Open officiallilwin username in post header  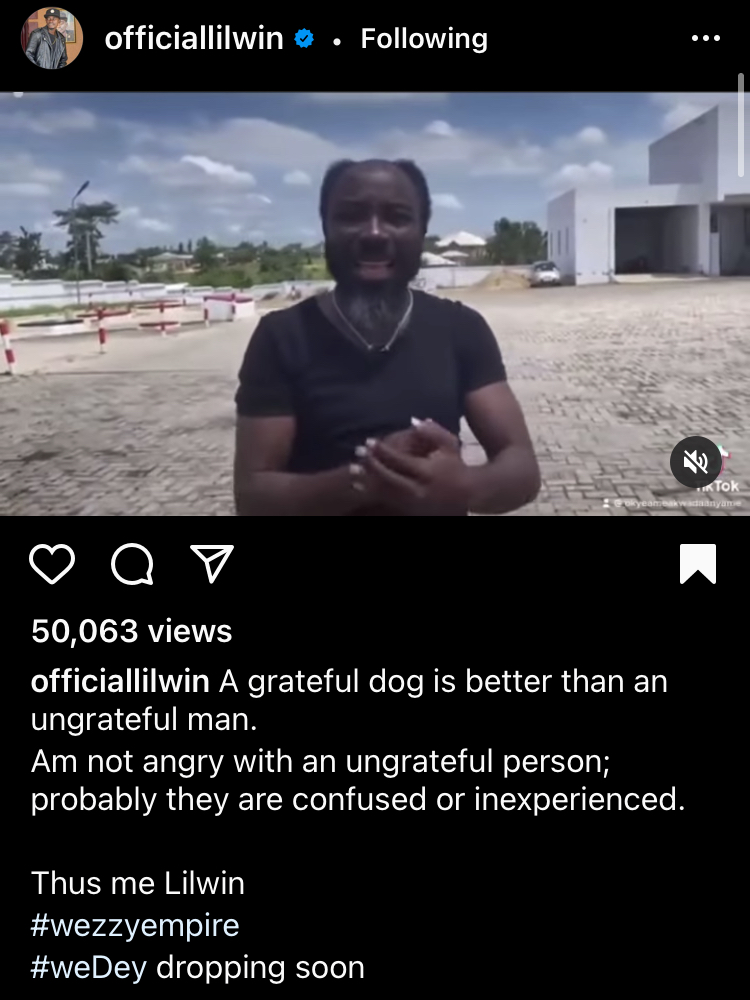point(194,39)
